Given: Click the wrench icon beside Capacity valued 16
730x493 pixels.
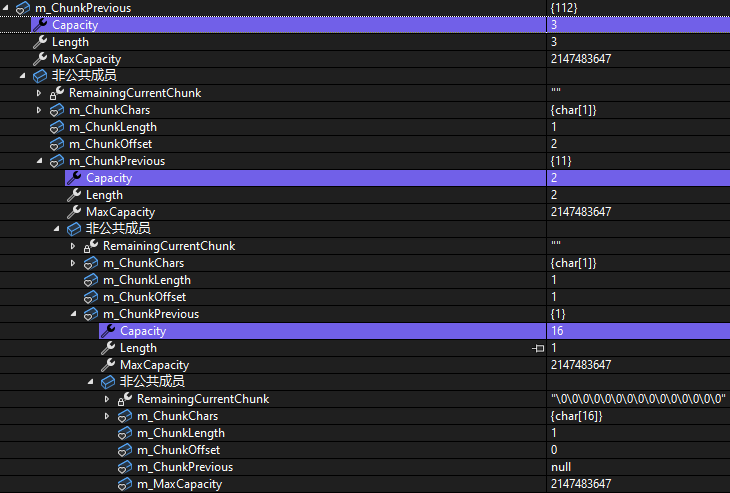Looking at the screenshot, I should click(108, 331).
